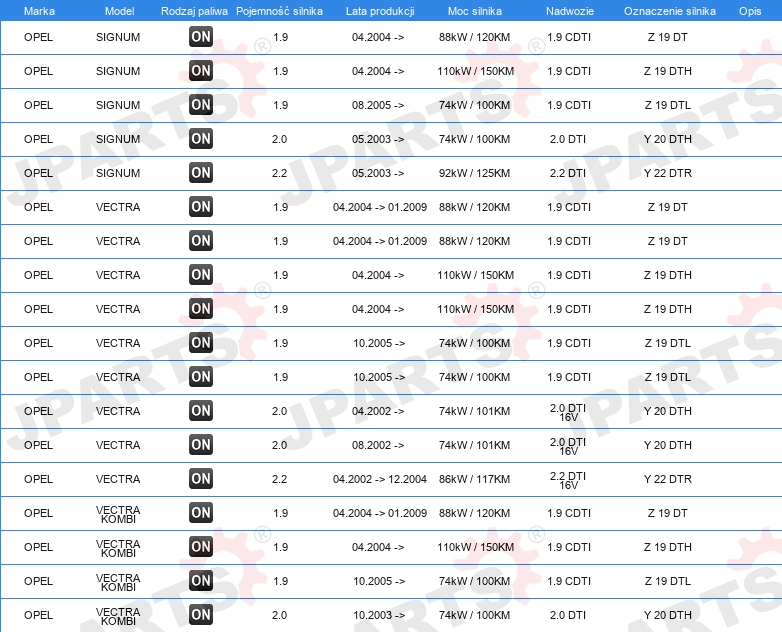Click VECTRA model in the 2.2 engine row
782x632 pixels.
118,479
